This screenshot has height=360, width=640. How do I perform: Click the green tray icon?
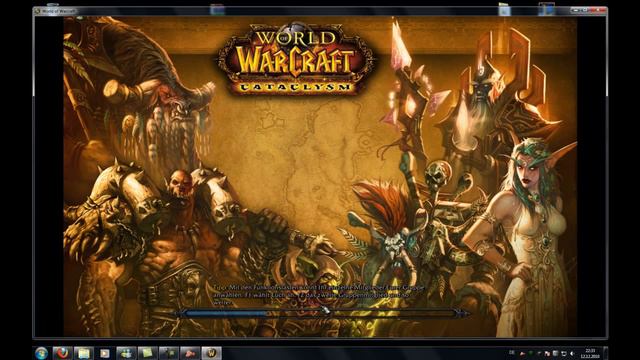coord(531,353)
